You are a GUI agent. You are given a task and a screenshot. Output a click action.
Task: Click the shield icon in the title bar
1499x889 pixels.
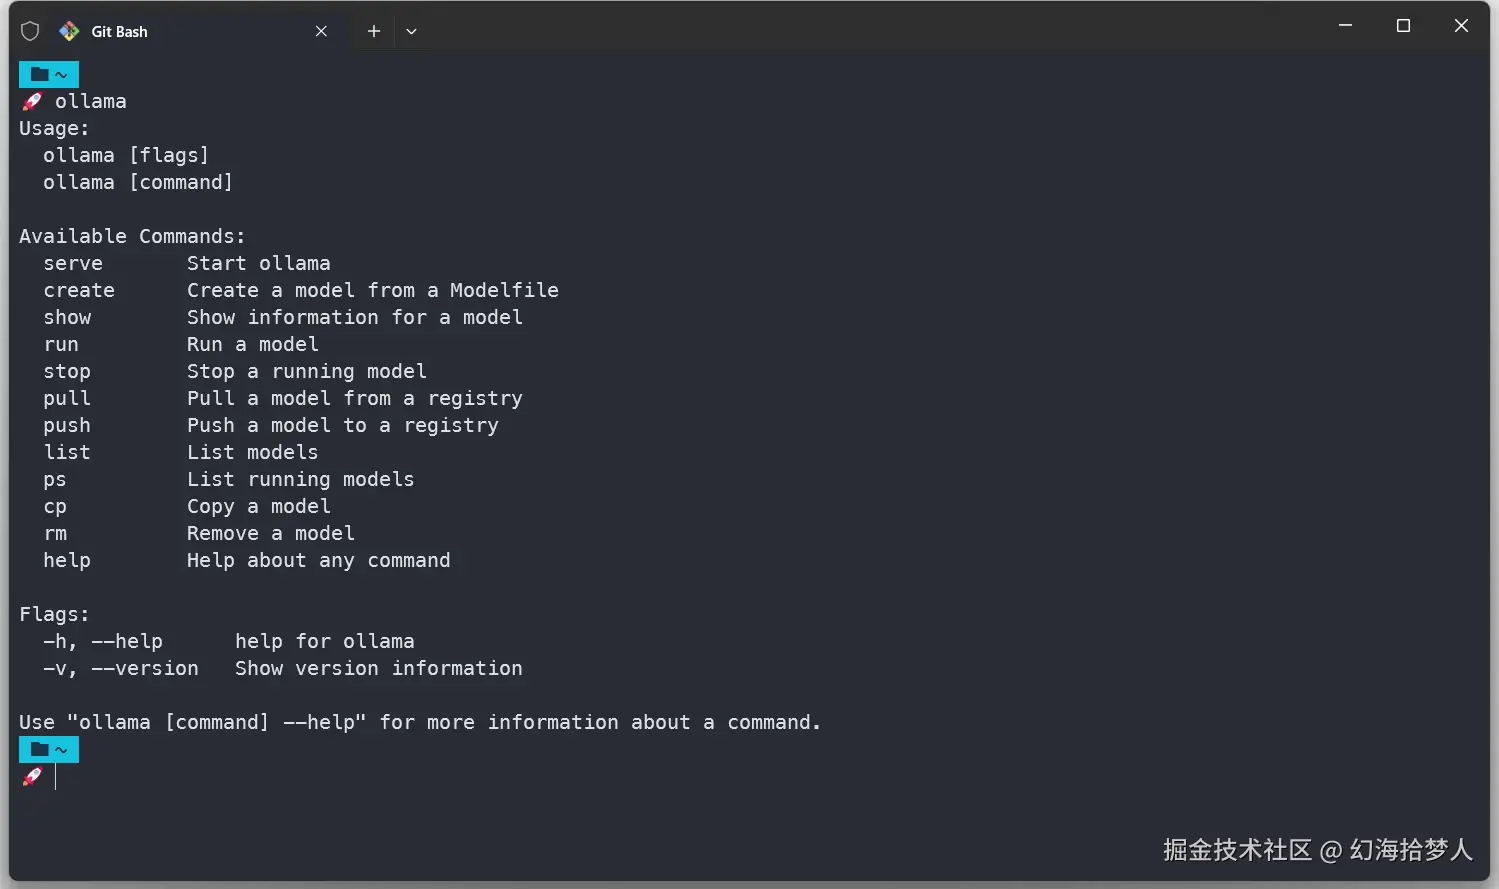[x=30, y=31]
